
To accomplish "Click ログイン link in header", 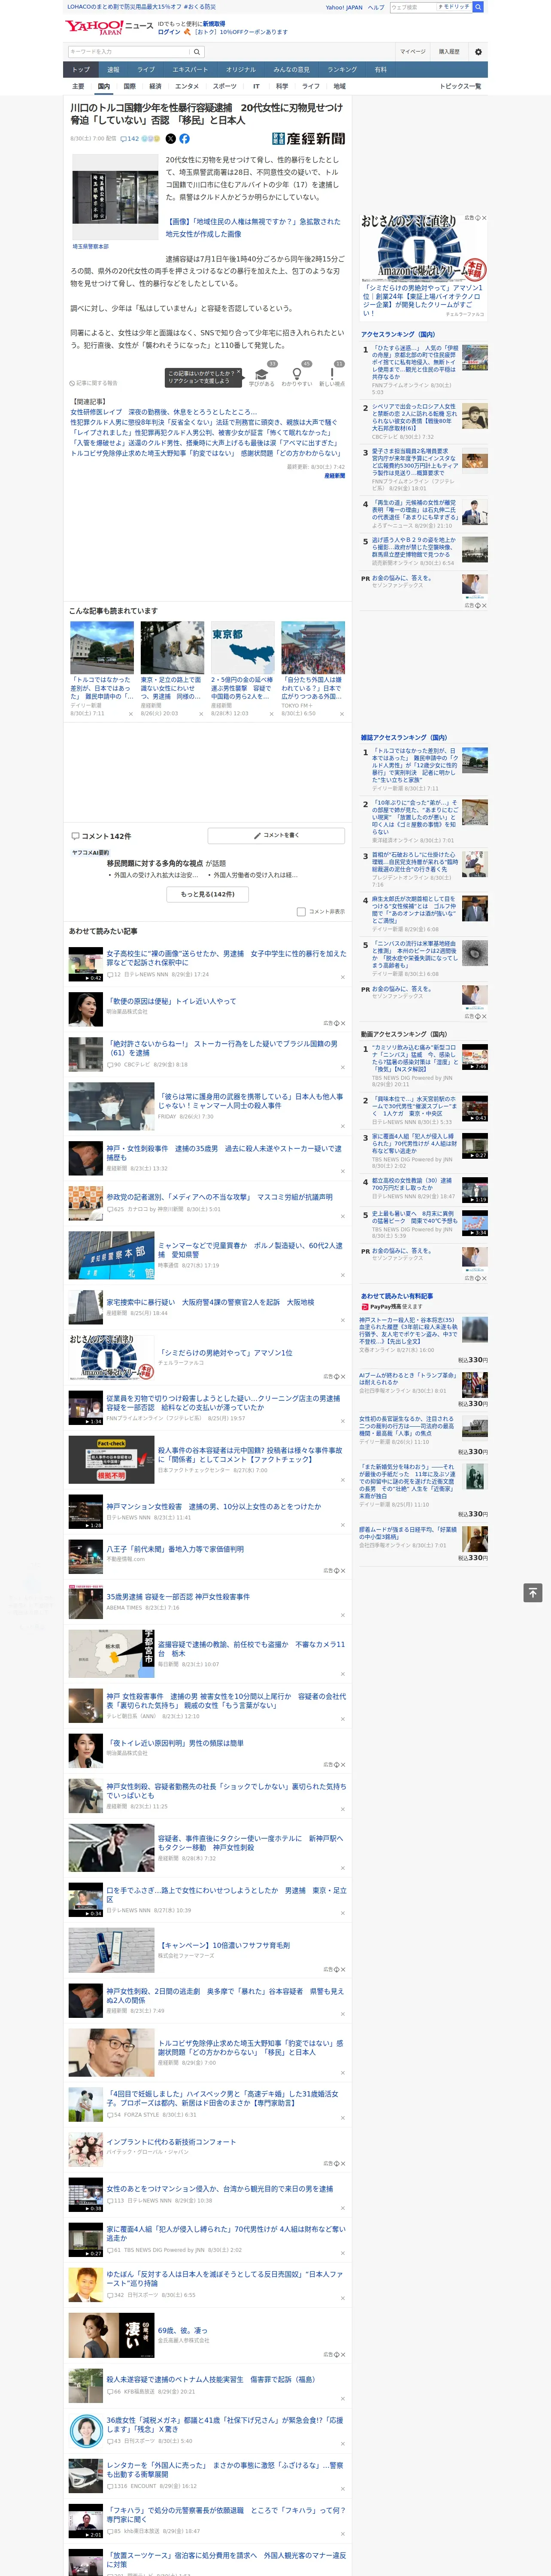I will [x=169, y=32].
